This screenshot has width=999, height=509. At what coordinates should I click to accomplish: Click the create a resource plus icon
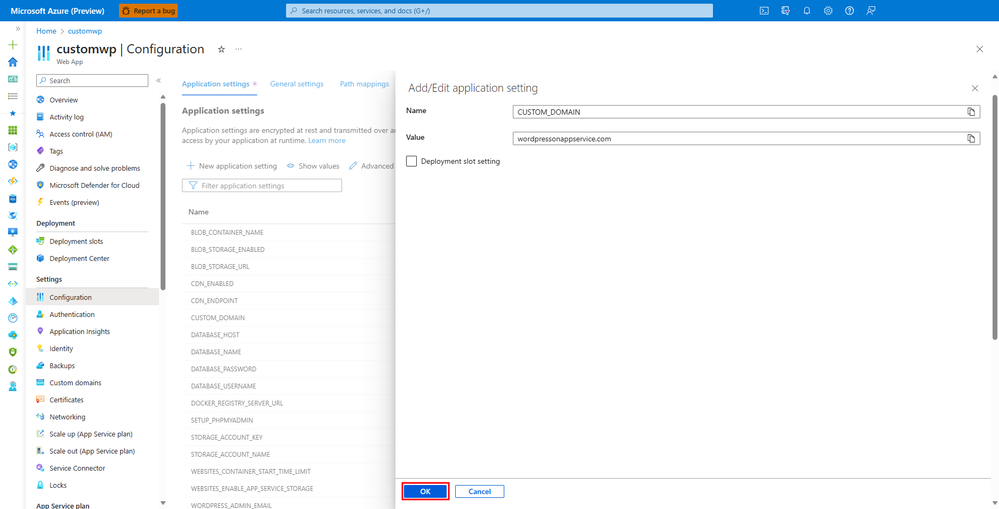(12, 45)
